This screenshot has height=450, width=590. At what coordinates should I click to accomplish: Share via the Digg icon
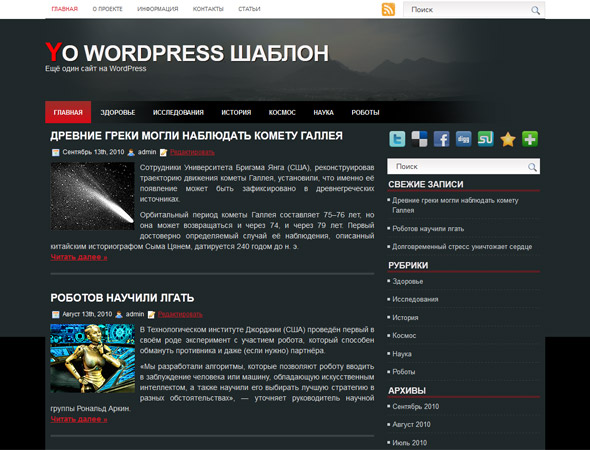click(464, 139)
